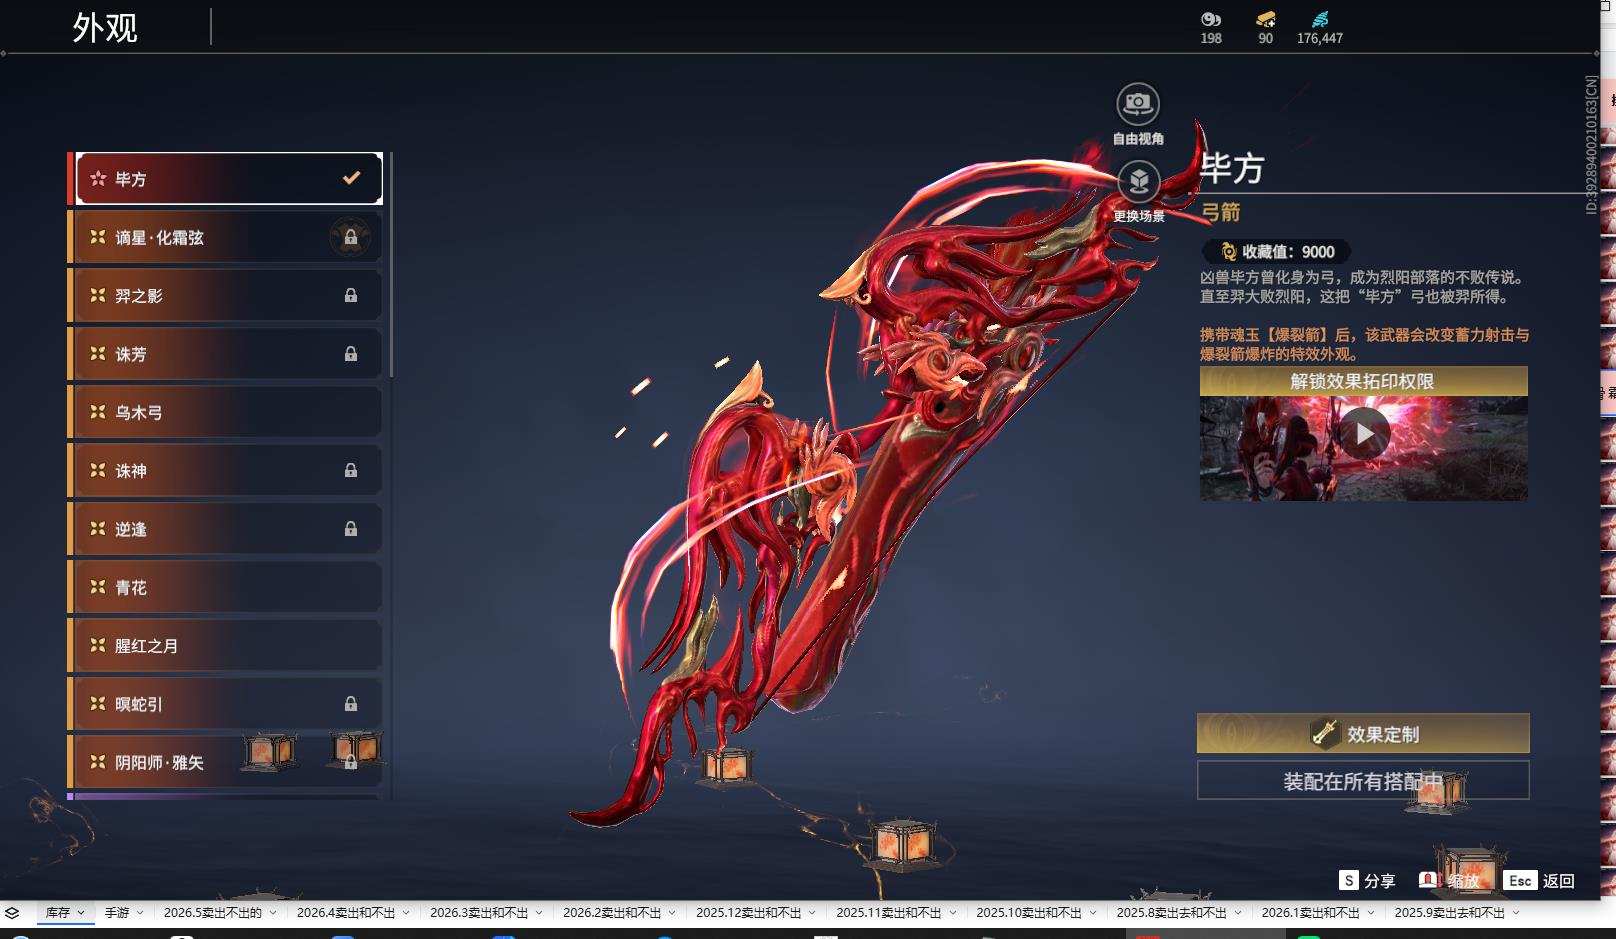Click 装配在所有搭配中 button
This screenshot has height=939, width=1616.
click(1363, 781)
